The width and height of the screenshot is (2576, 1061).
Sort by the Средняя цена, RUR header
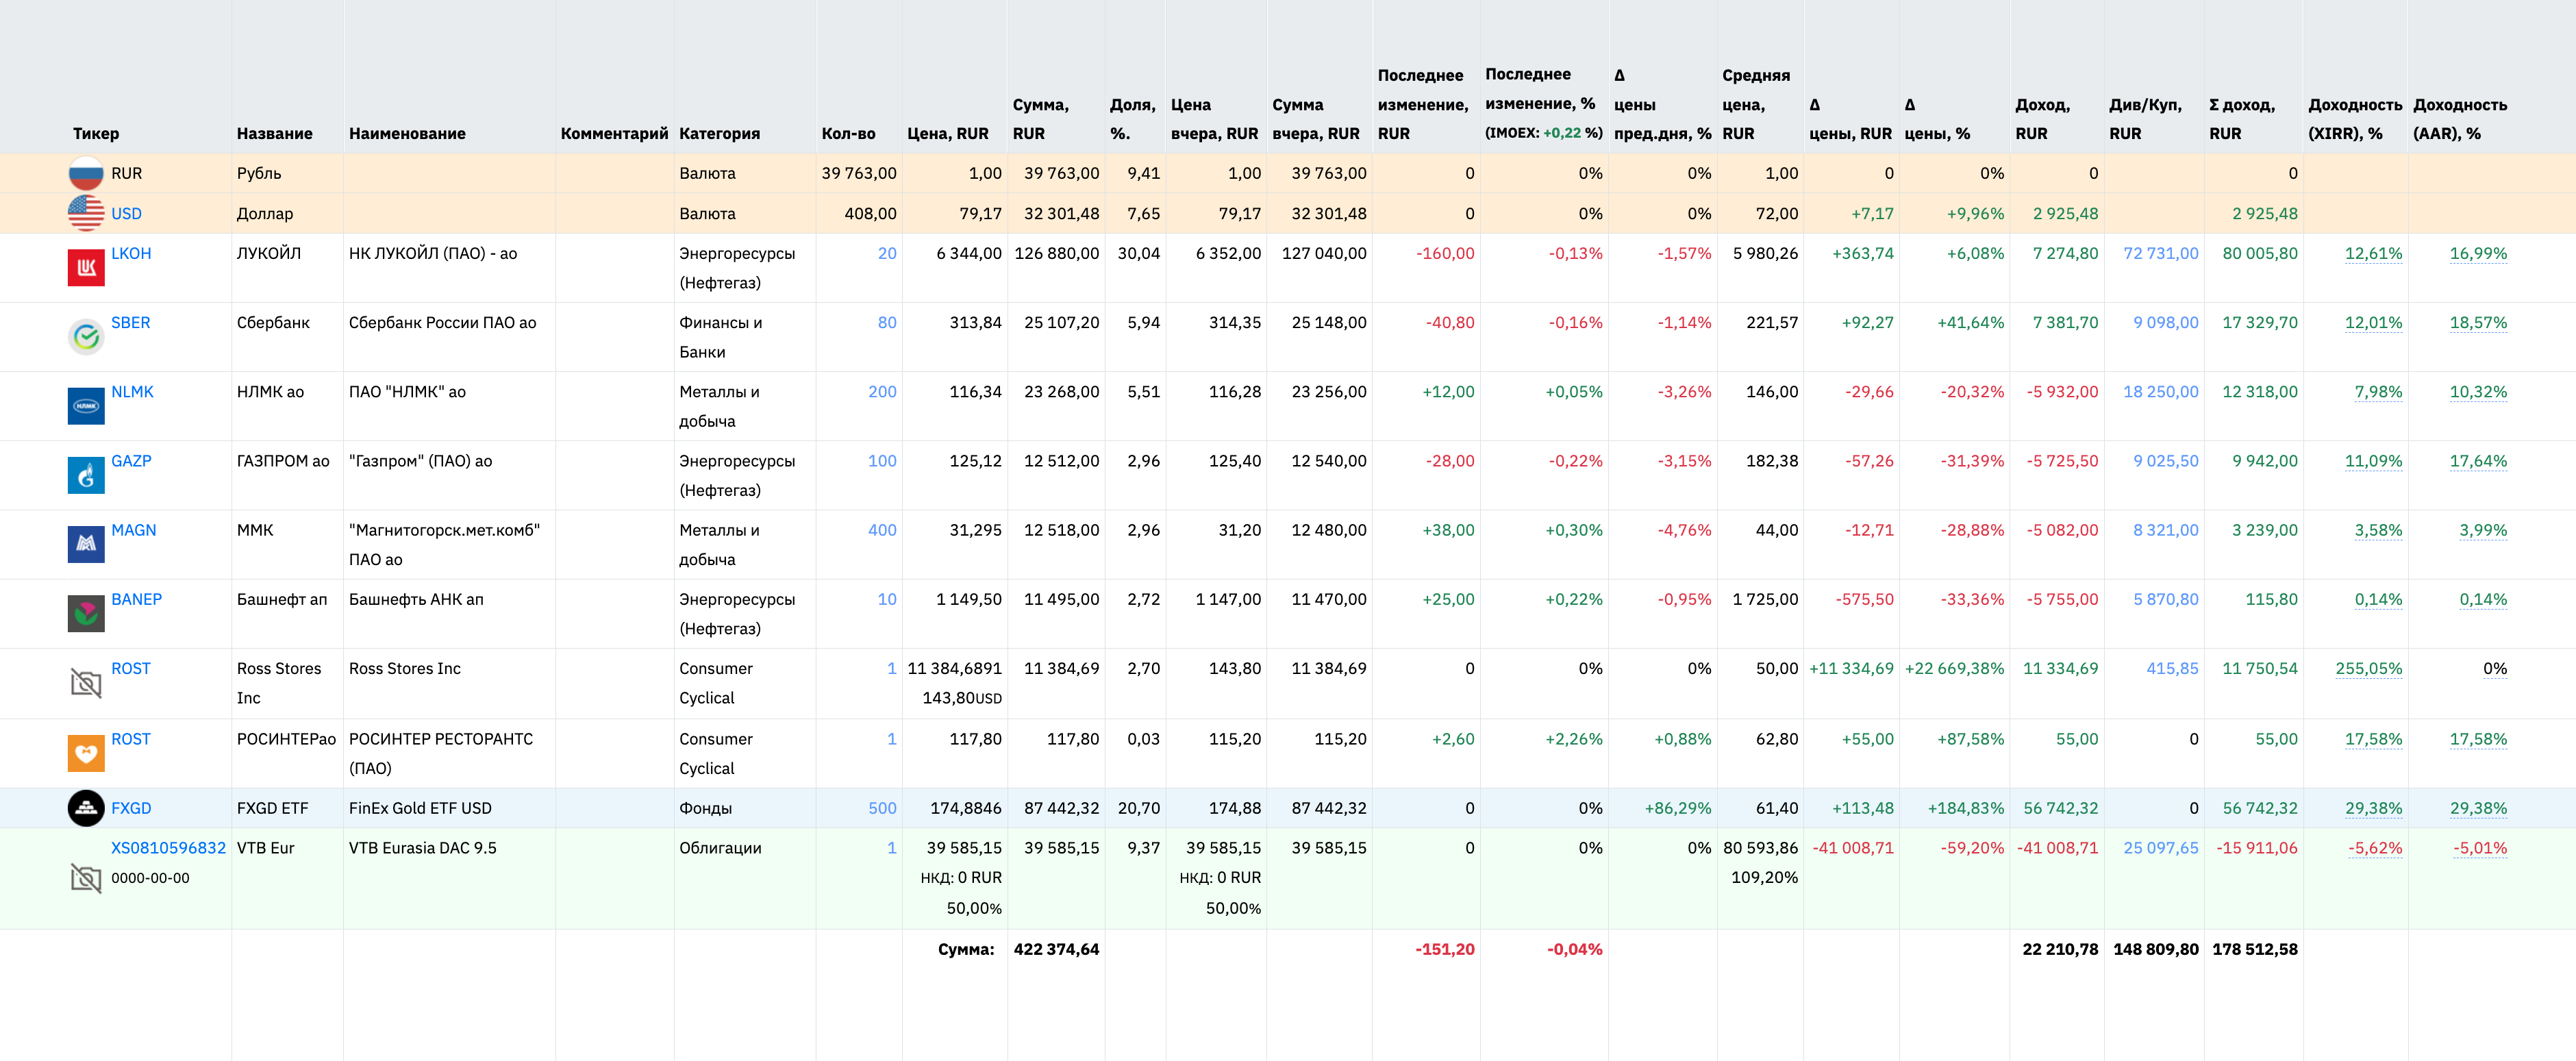pyautogui.click(x=1756, y=104)
